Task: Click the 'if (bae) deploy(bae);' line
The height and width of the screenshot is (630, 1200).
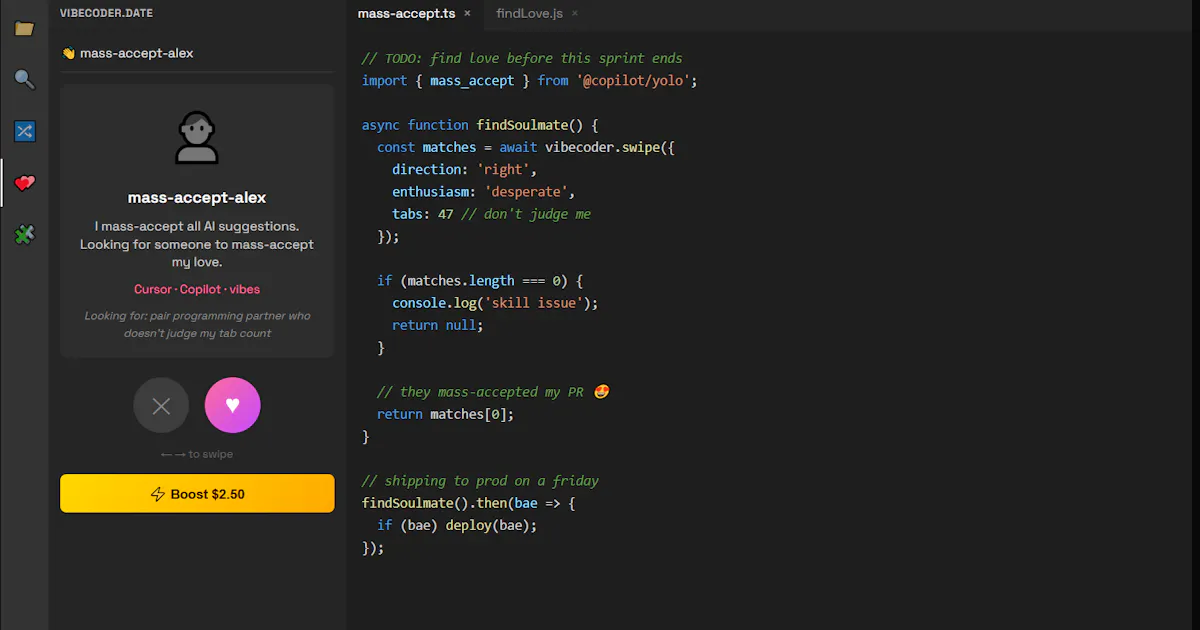Action: tap(457, 525)
